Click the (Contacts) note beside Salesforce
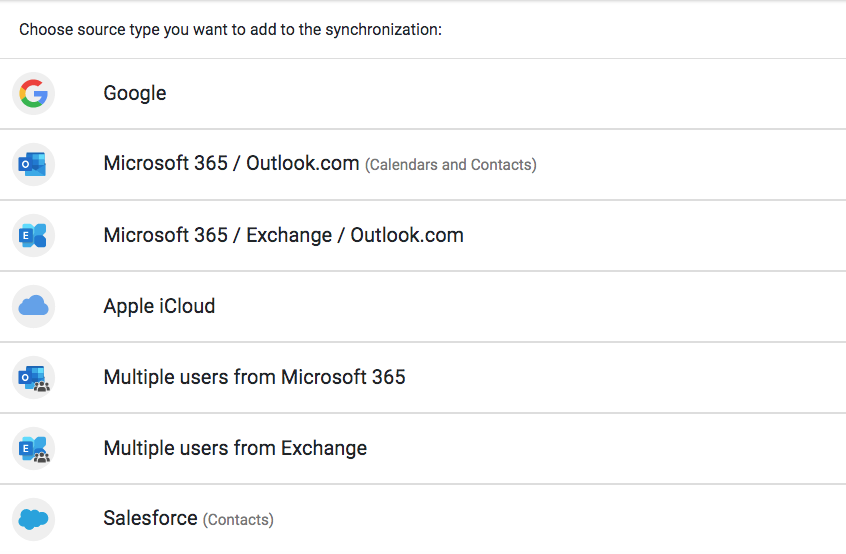The height and width of the screenshot is (554, 846). coord(238,520)
